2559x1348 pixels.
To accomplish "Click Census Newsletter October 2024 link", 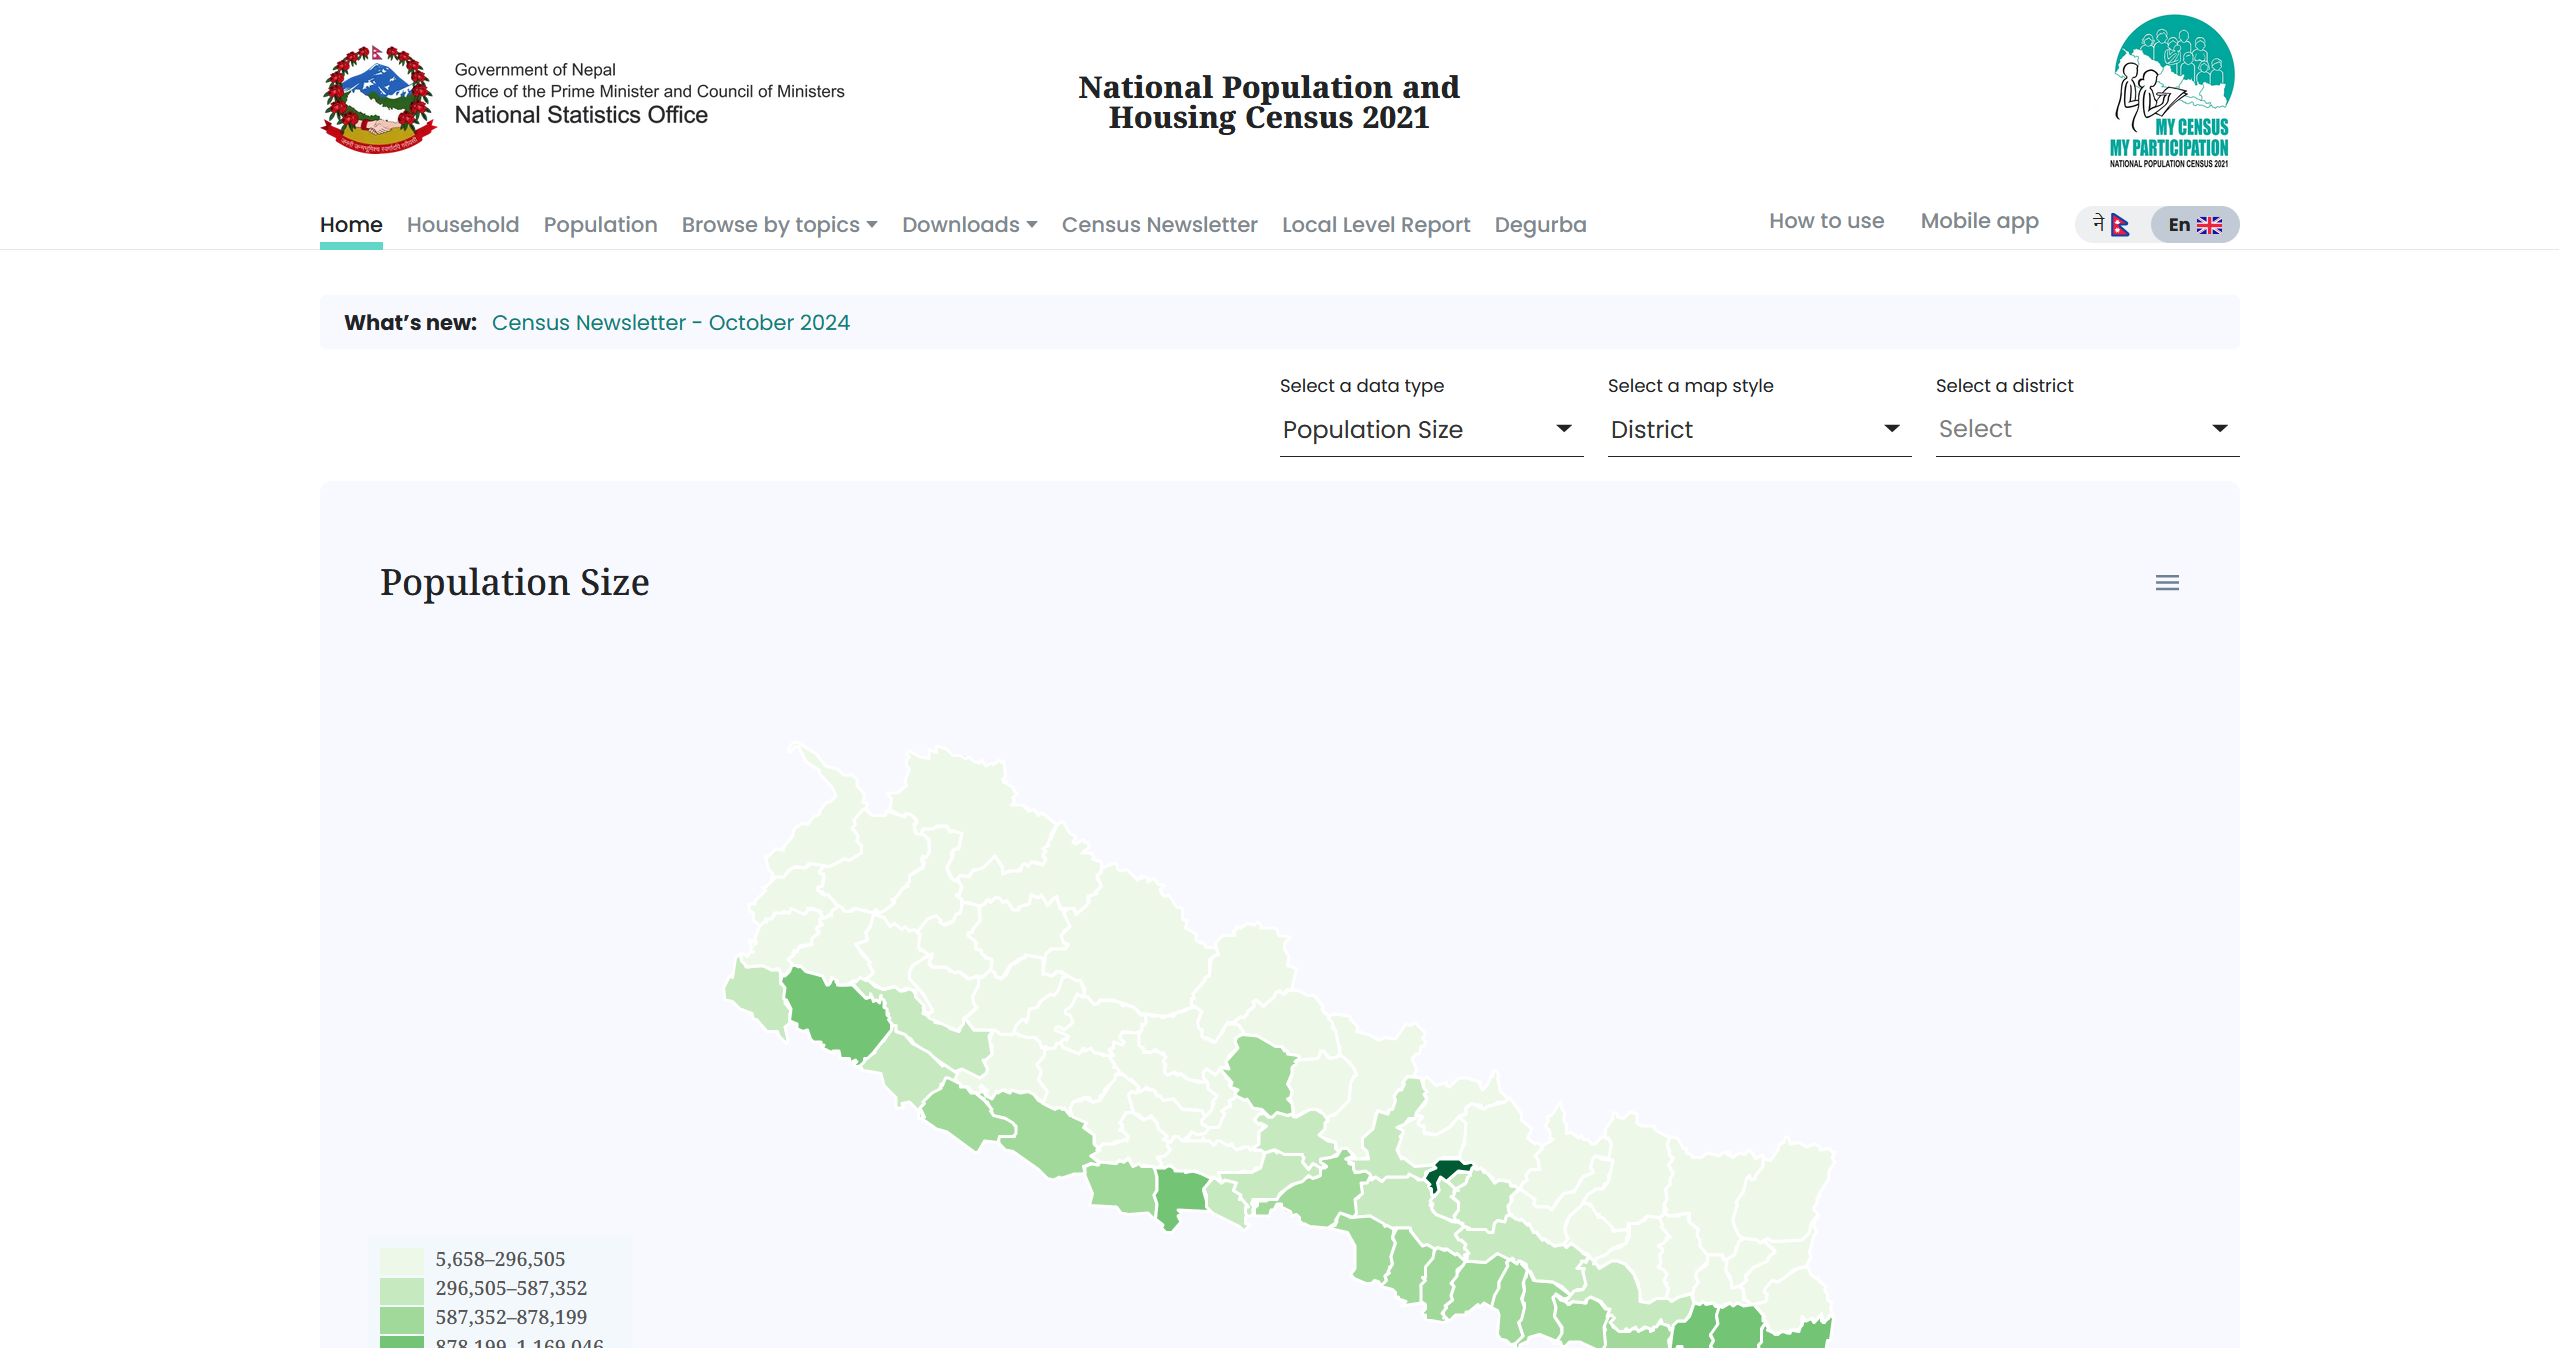I will coord(672,322).
